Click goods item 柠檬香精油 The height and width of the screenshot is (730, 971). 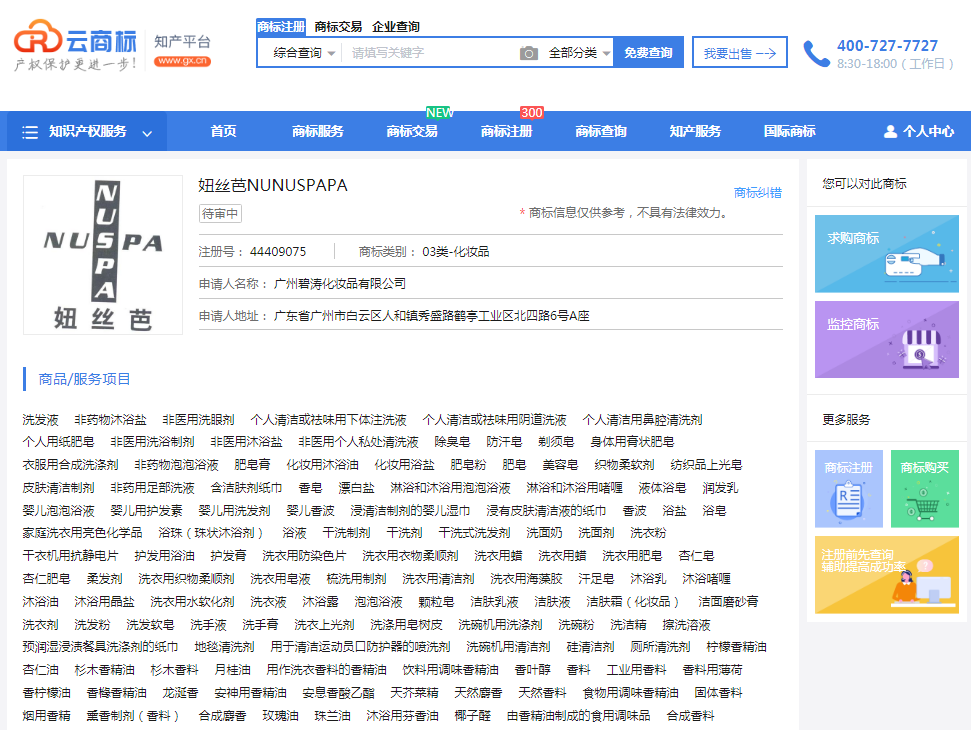(x=736, y=647)
